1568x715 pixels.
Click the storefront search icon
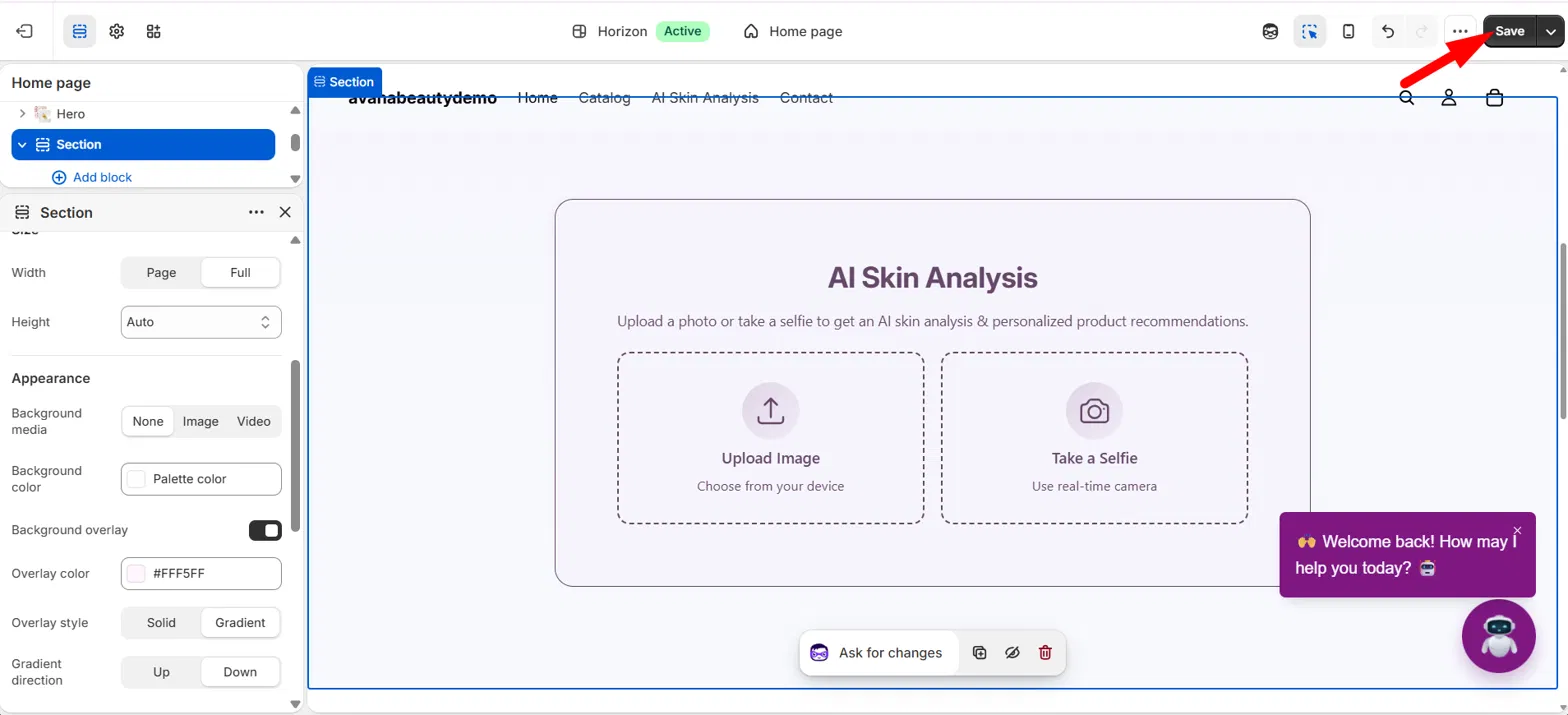pyautogui.click(x=1406, y=98)
